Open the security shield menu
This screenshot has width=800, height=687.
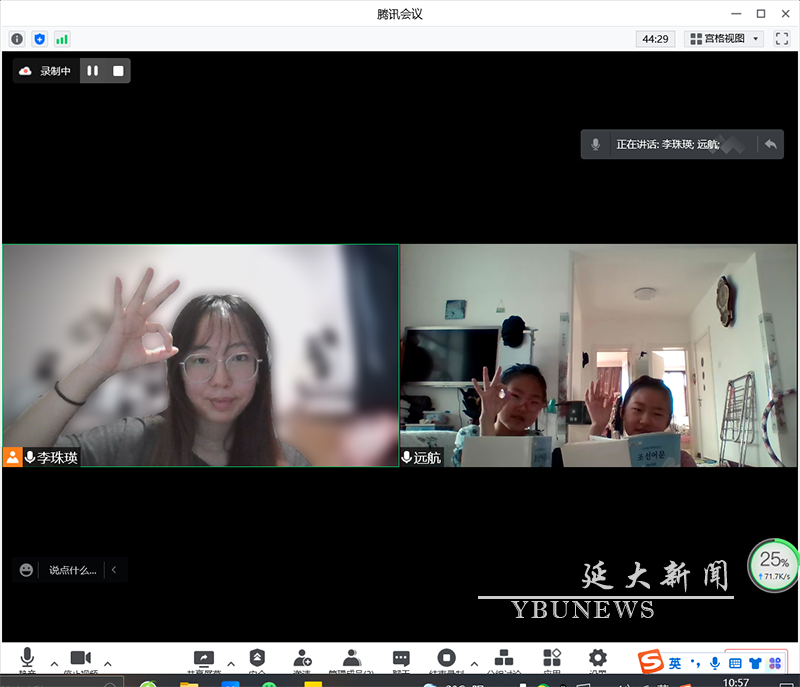click(x=257, y=658)
